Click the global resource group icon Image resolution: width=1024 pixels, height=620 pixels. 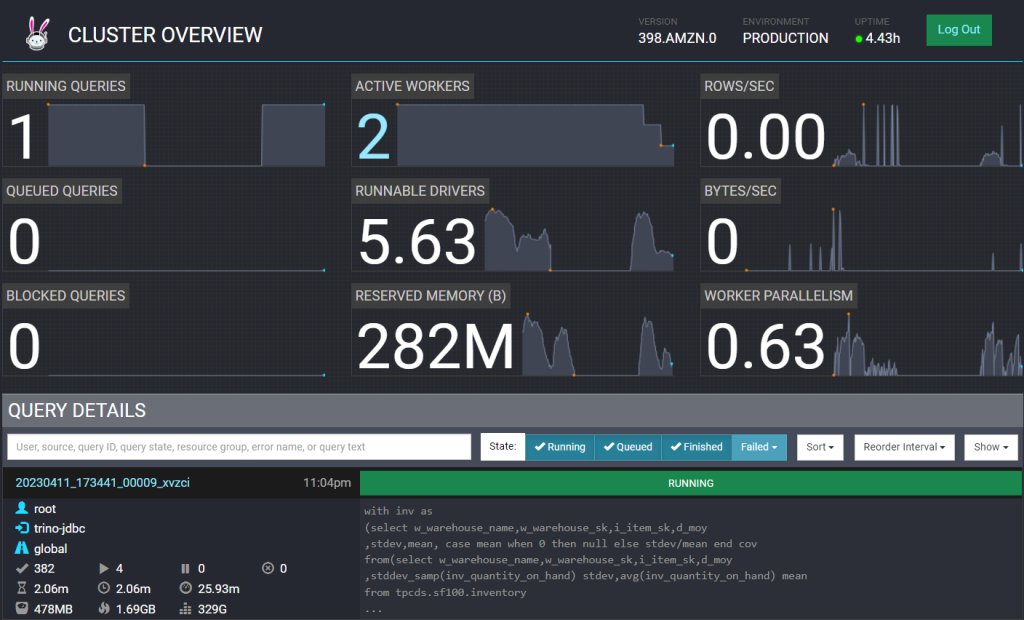pyautogui.click(x=22, y=549)
